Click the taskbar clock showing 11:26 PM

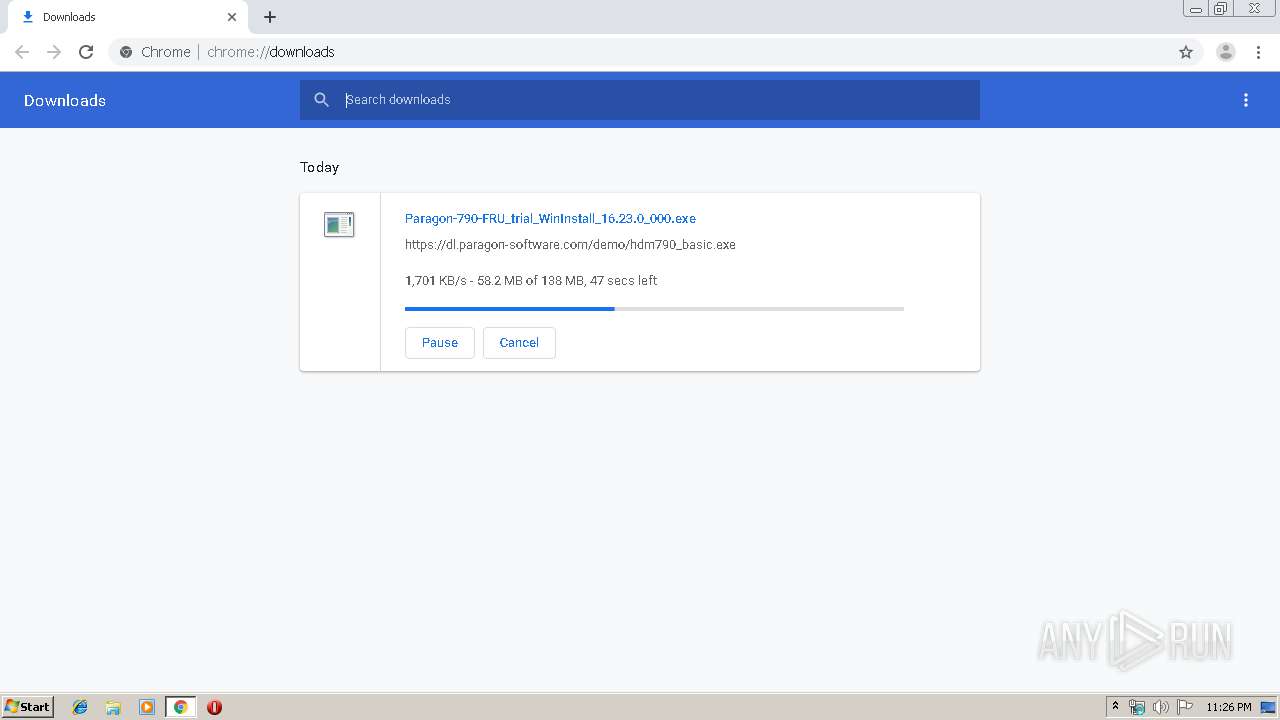pos(1229,707)
